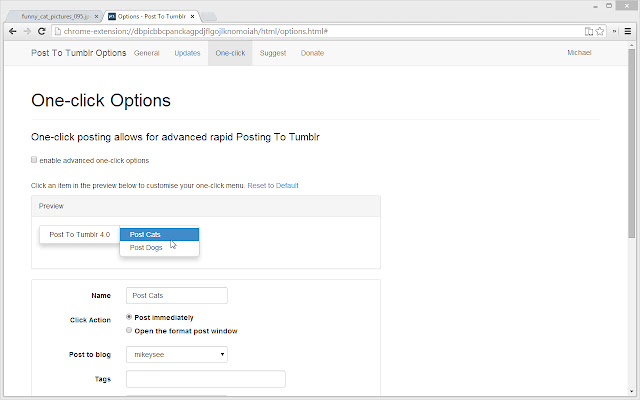Click the Michael account name

click(579, 53)
